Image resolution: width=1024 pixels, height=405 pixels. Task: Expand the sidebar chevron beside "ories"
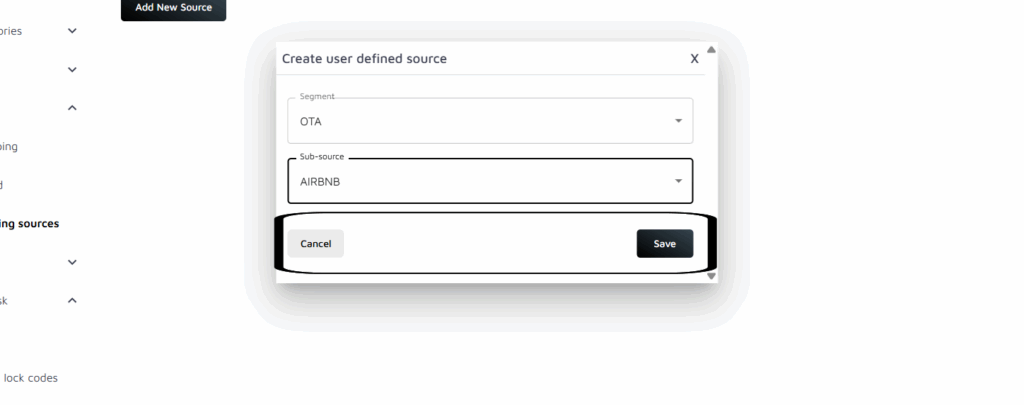[x=72, y=31]
